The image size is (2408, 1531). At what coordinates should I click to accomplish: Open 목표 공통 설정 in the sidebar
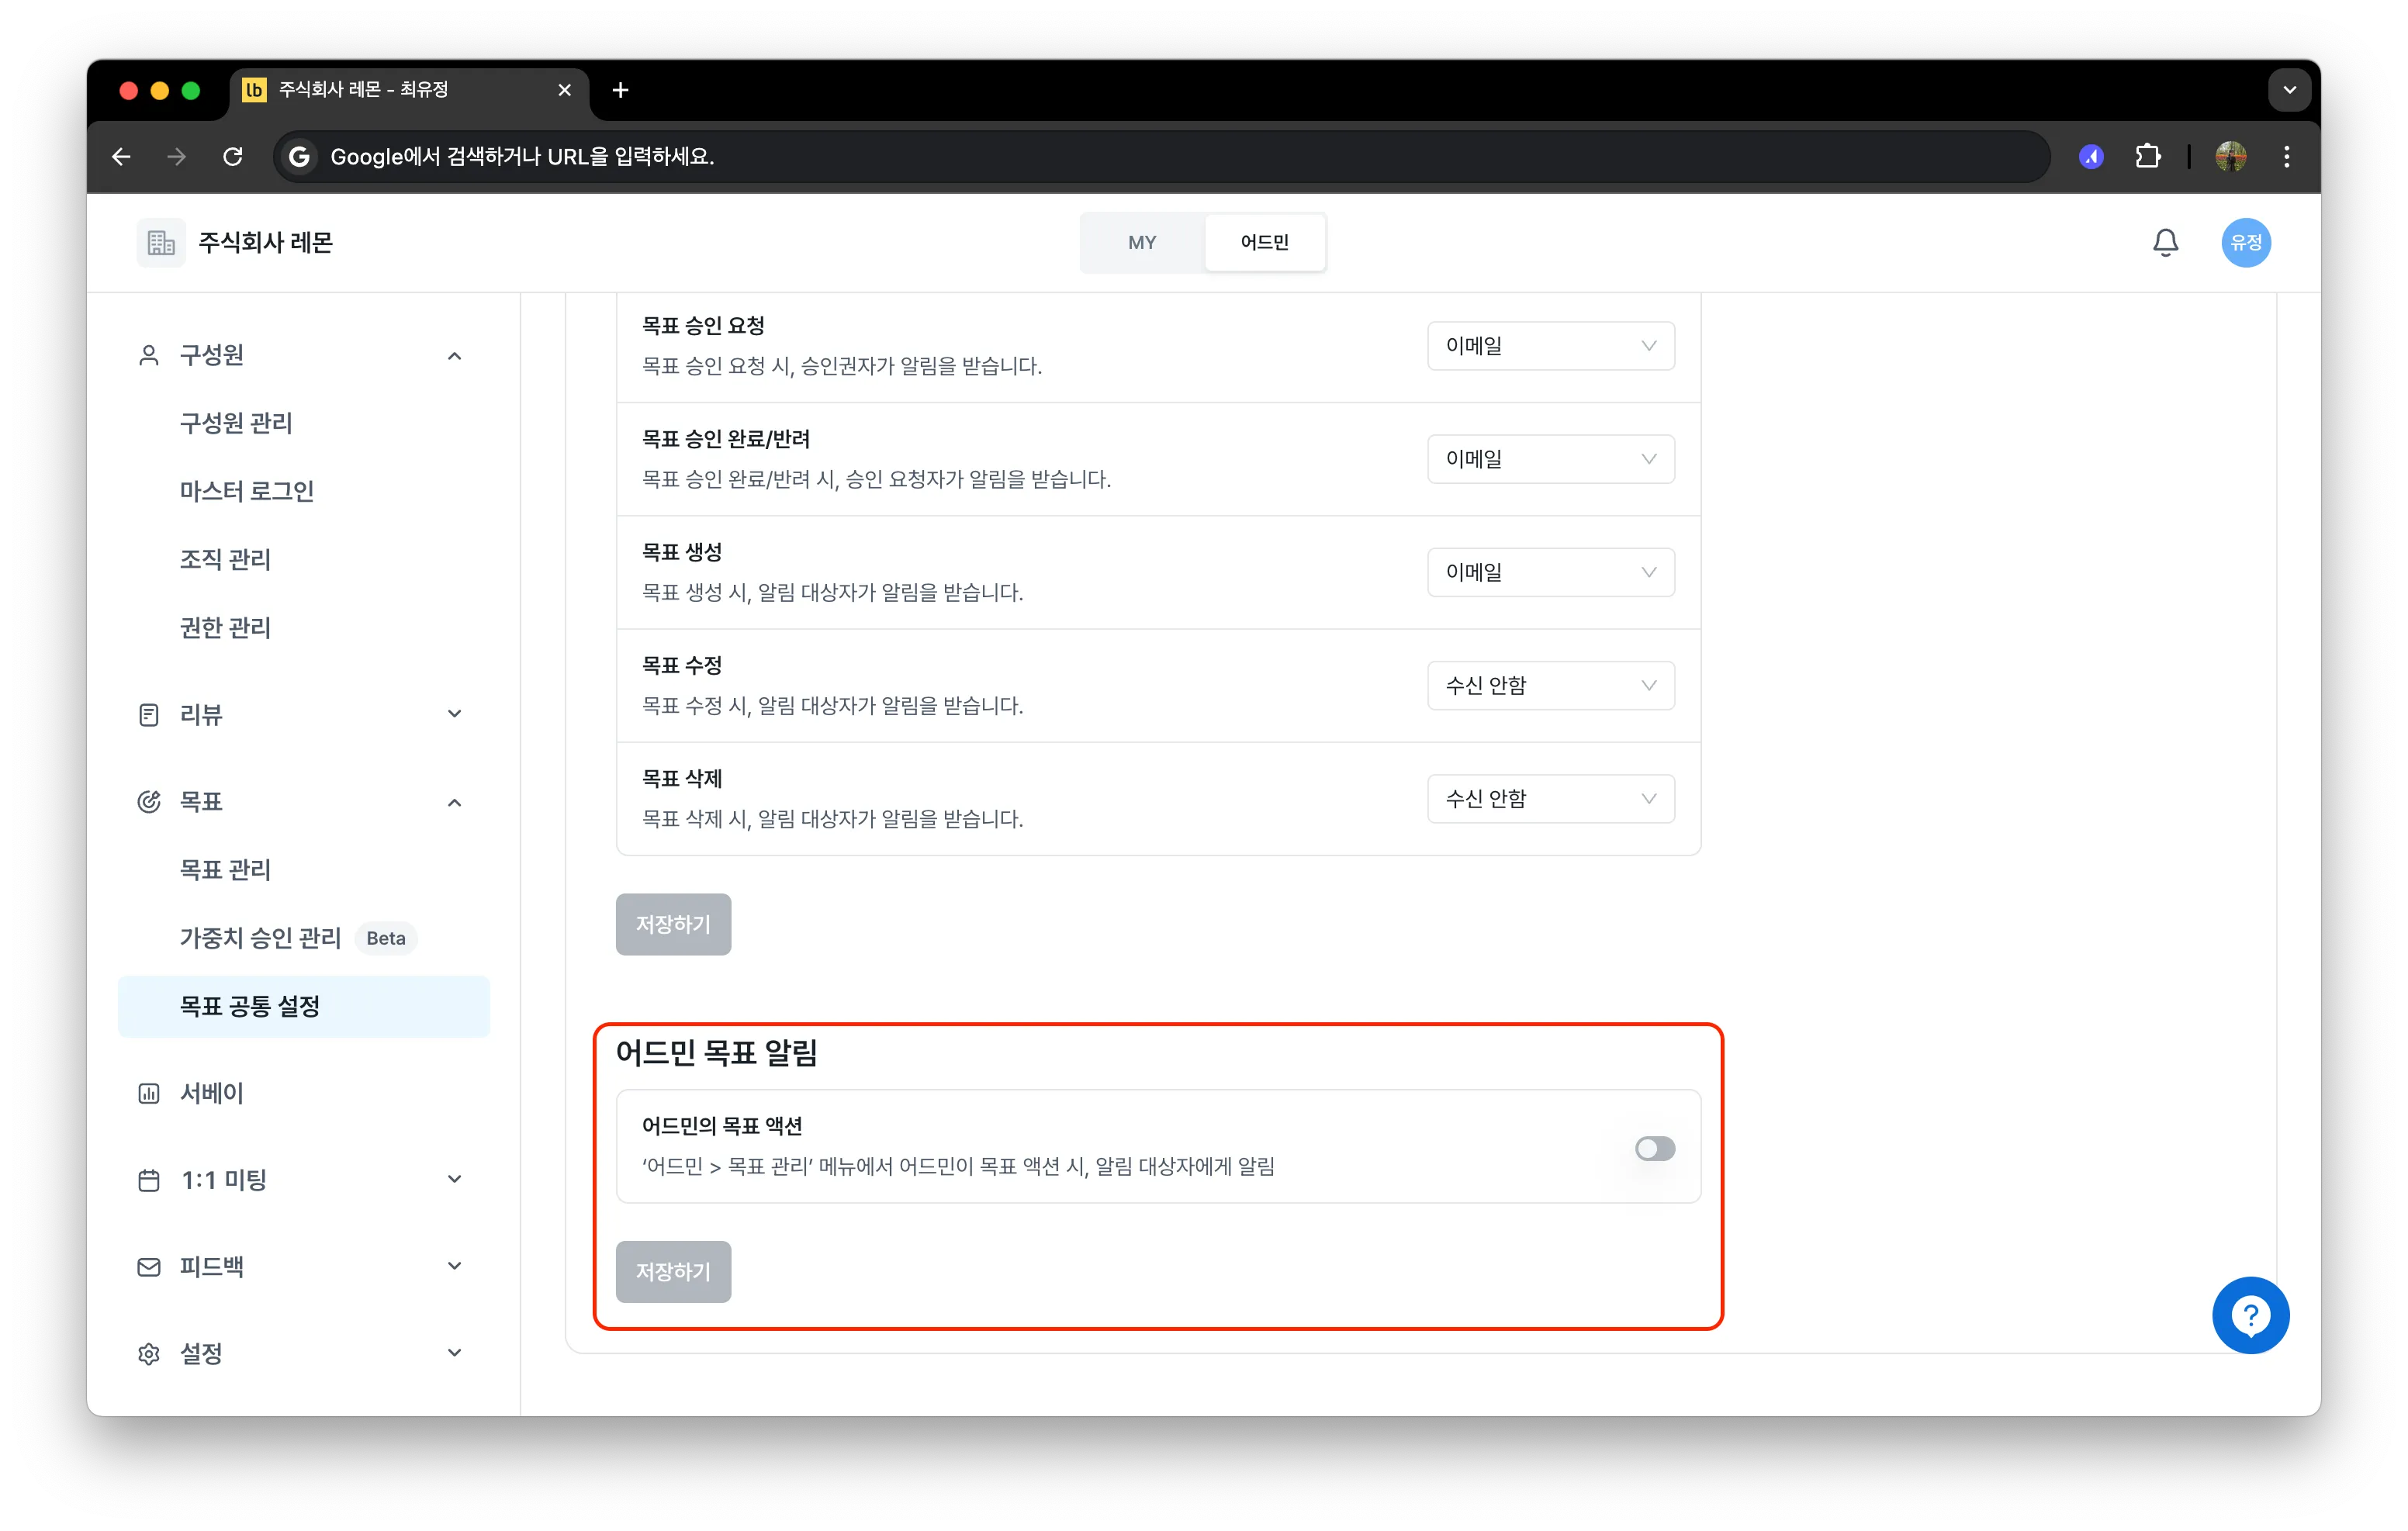303,1006
